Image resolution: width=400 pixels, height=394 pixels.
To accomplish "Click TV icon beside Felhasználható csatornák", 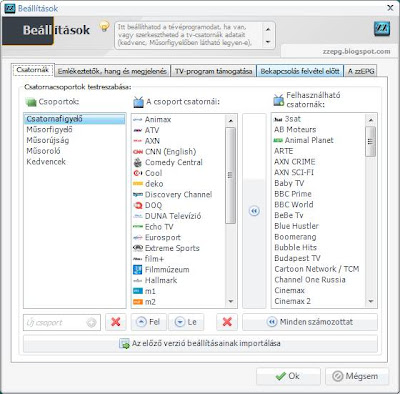I will coord(279,100).
